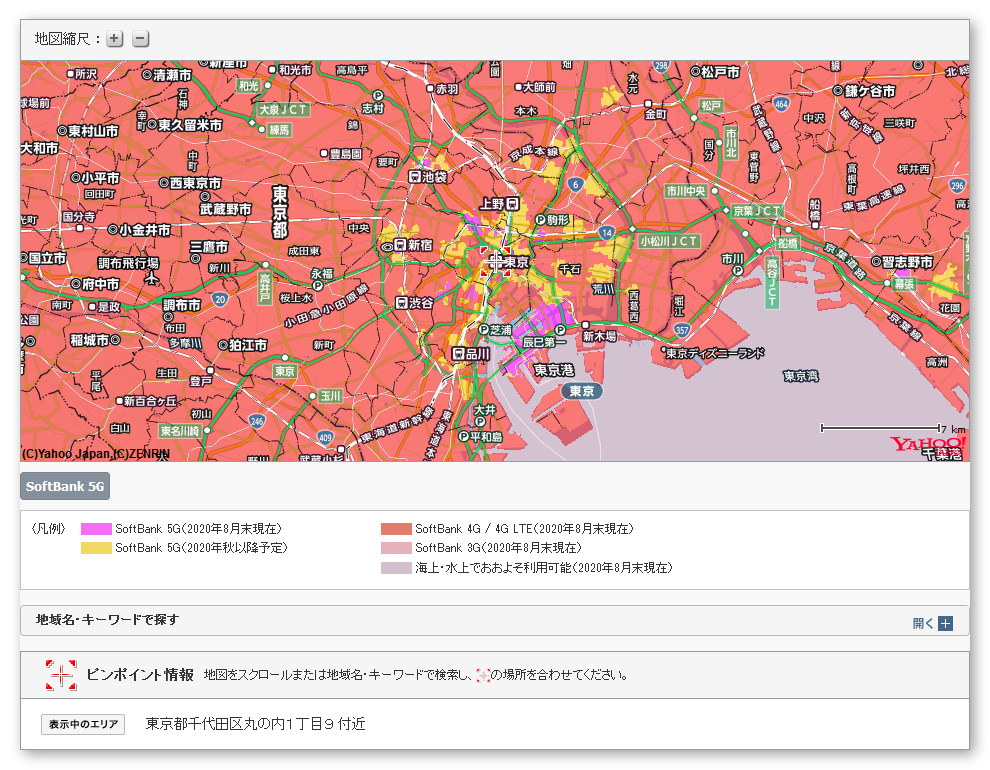This screenshot has width=990, height=770.
Task: Click the 上野 station icon on map
Action: (513, 204)
